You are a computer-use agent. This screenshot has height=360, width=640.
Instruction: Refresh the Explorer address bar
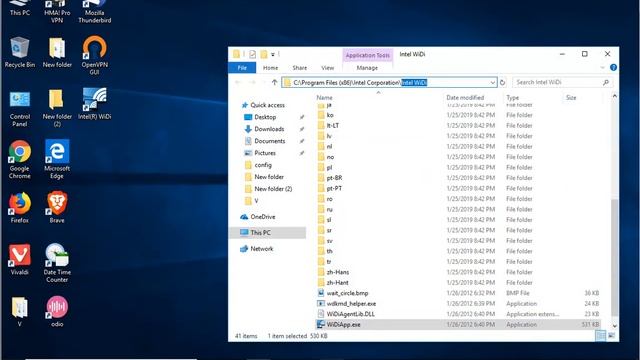click(x=502, y=82)
